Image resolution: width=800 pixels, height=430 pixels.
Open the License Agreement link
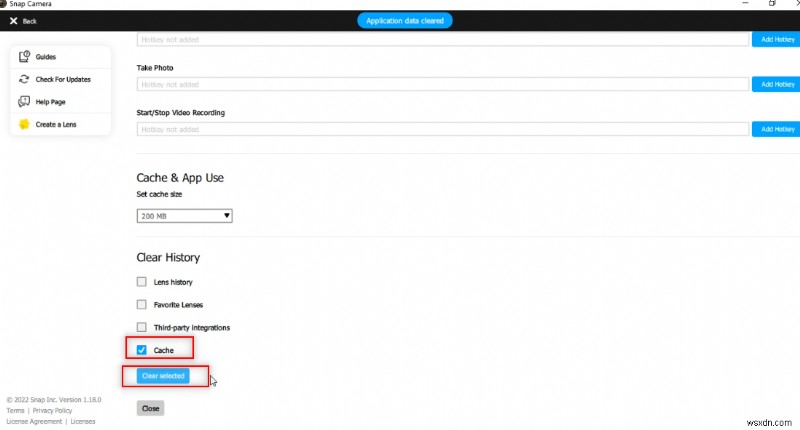[x=34, y=421]
